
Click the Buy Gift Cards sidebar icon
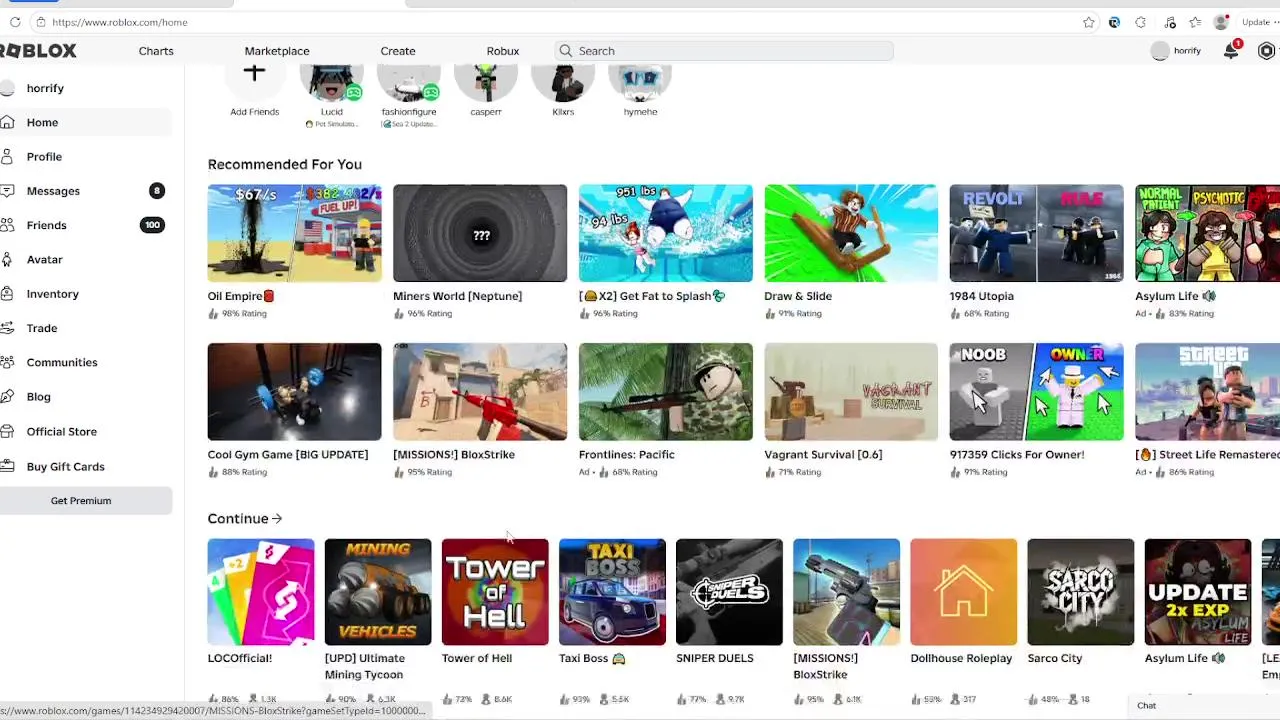point(8,466)
